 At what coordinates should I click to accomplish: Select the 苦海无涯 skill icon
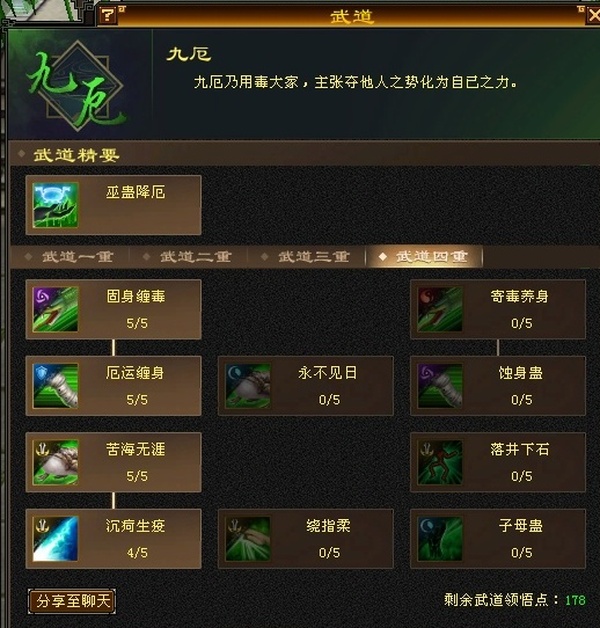point(55,462)
